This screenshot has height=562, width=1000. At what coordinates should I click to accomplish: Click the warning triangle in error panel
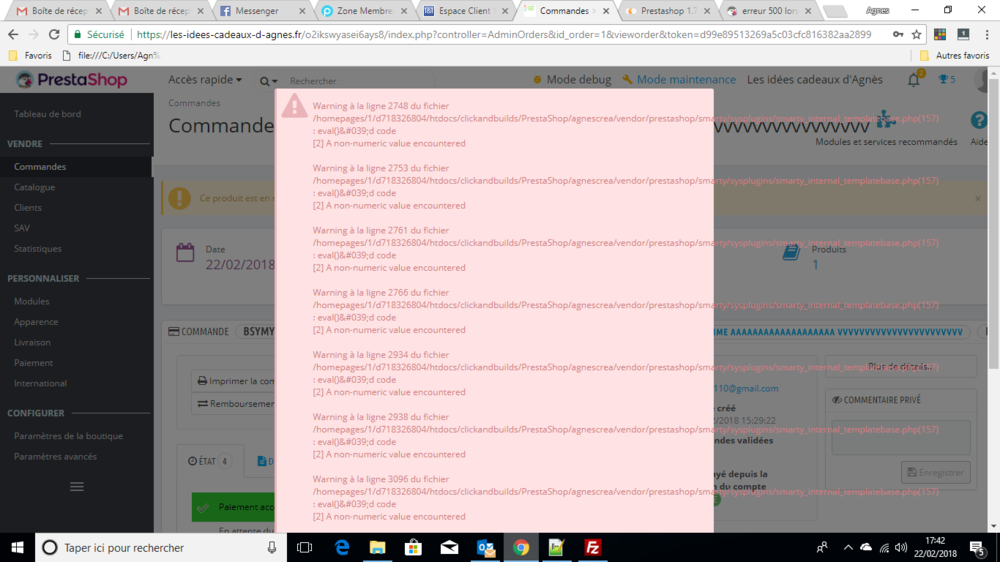294,106
